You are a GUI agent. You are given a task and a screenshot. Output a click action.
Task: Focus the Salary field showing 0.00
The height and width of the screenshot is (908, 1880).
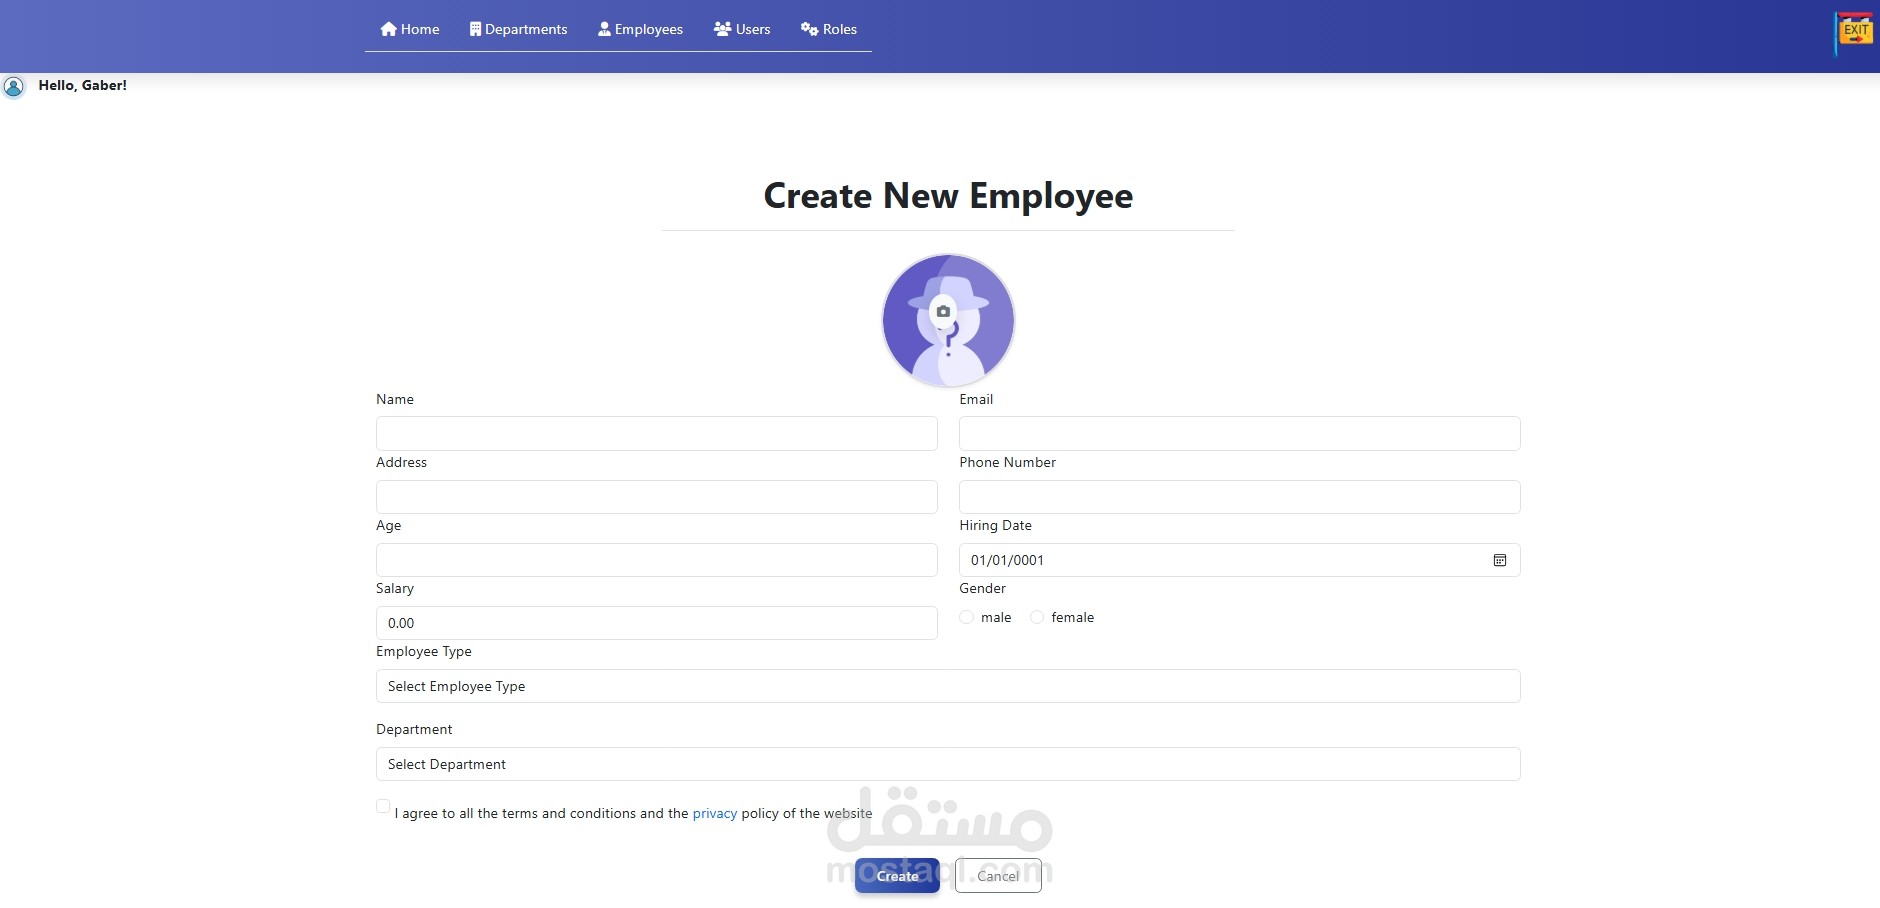click(x=657, y=623)
